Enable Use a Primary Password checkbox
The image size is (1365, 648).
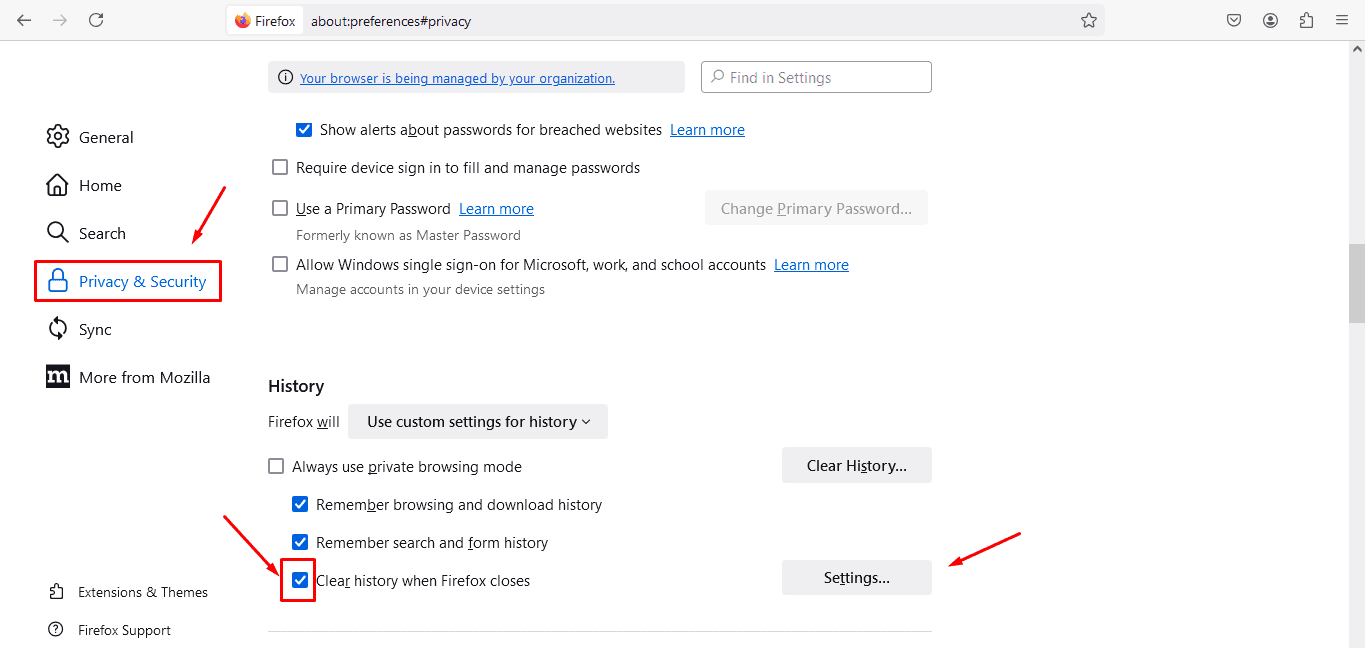point(280,209)
